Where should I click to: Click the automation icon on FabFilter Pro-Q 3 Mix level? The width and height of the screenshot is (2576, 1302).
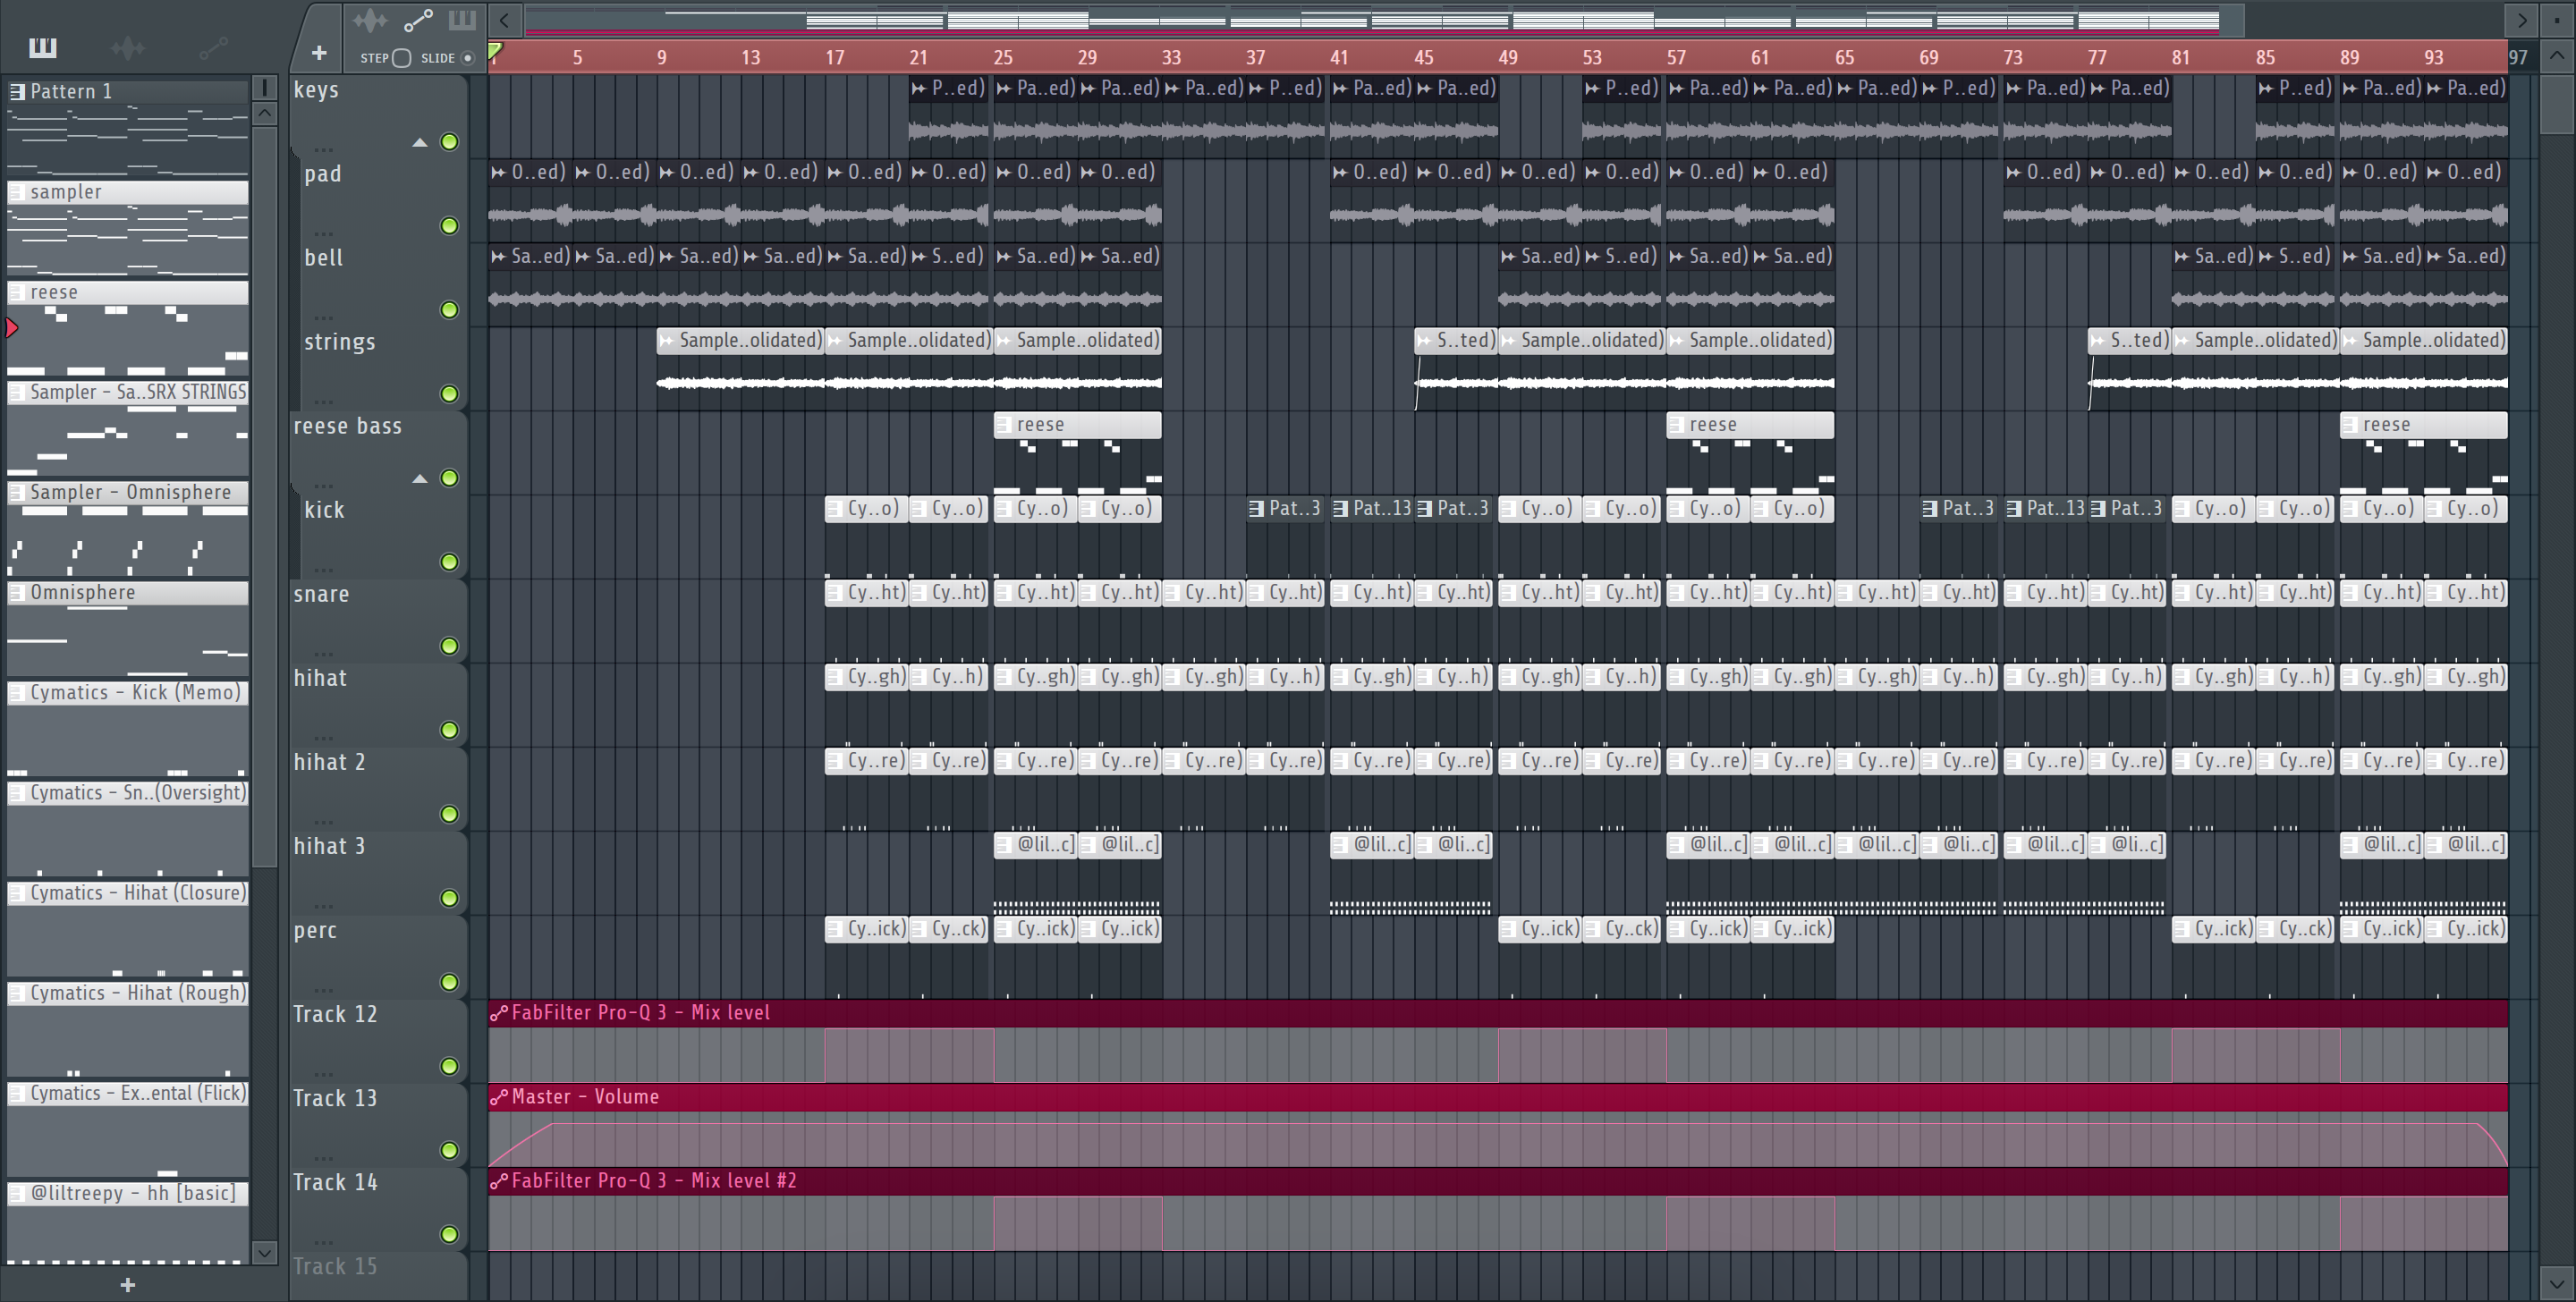[498, 1013]
